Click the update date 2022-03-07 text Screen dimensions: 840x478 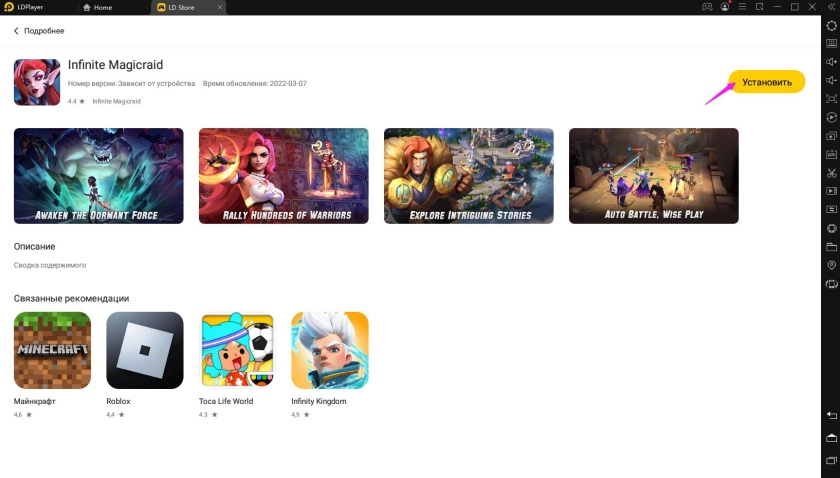(288, 84)
